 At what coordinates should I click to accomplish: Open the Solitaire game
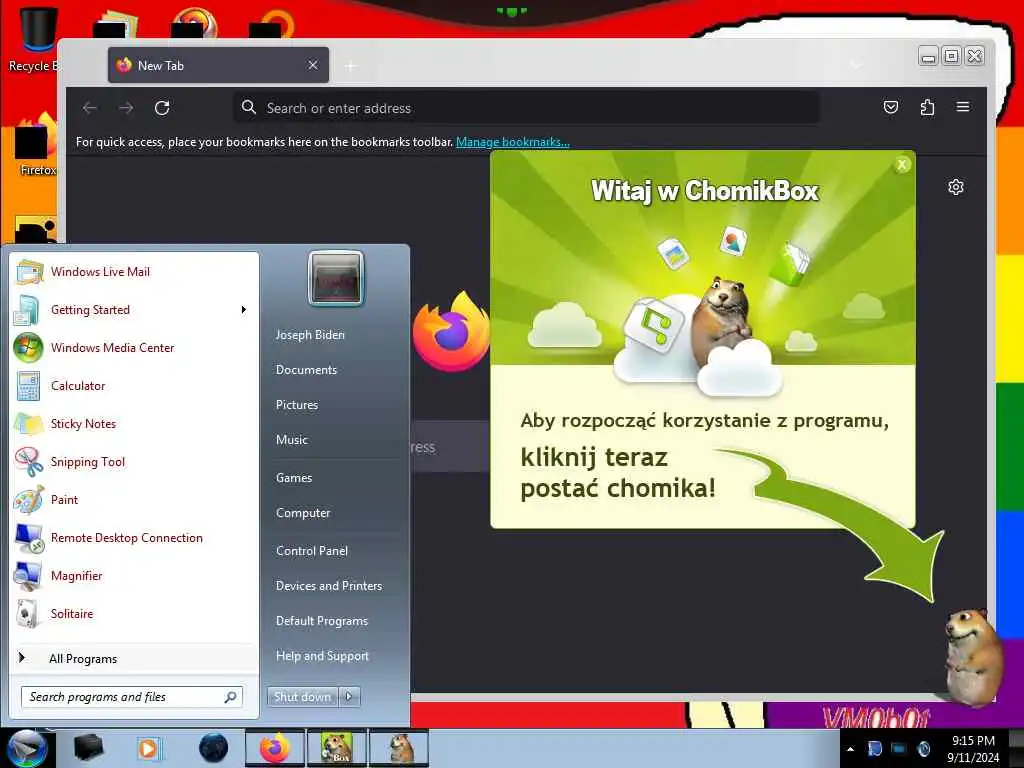[x=72, y=613]
